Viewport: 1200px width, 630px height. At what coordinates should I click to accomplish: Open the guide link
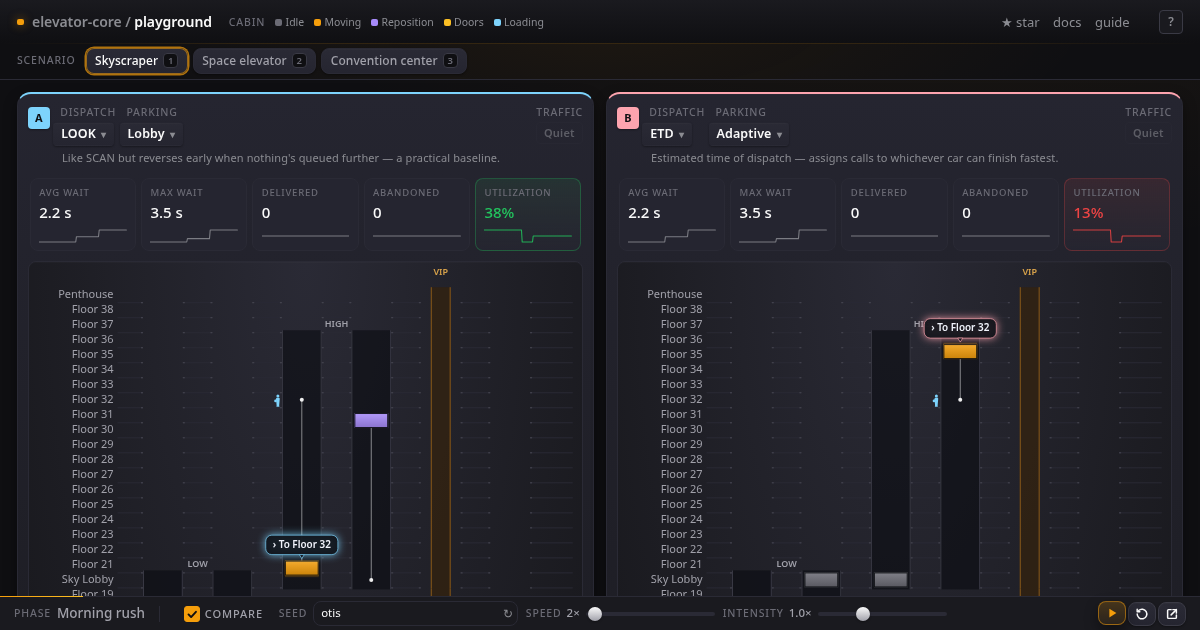pyautogui.click(x=1112, y=22)
